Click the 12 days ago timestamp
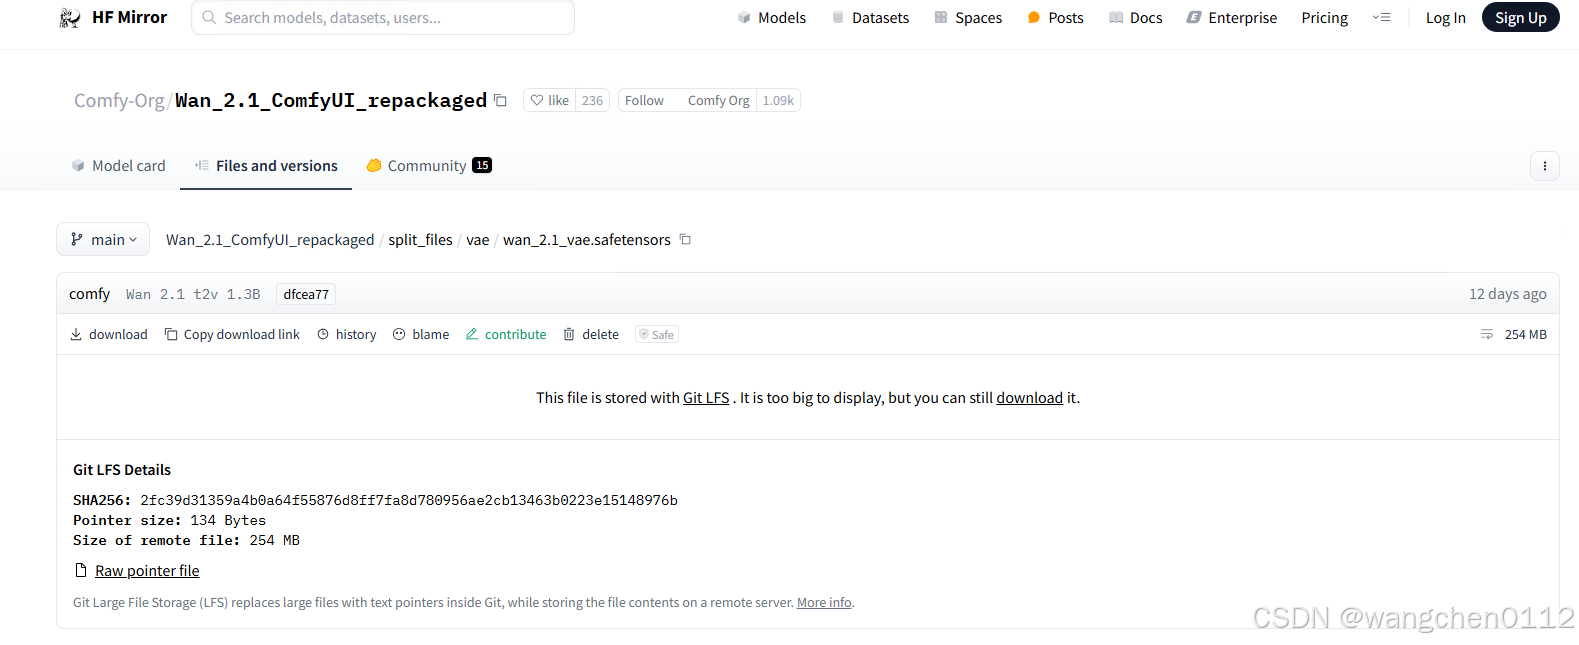 click(1507, 294)
